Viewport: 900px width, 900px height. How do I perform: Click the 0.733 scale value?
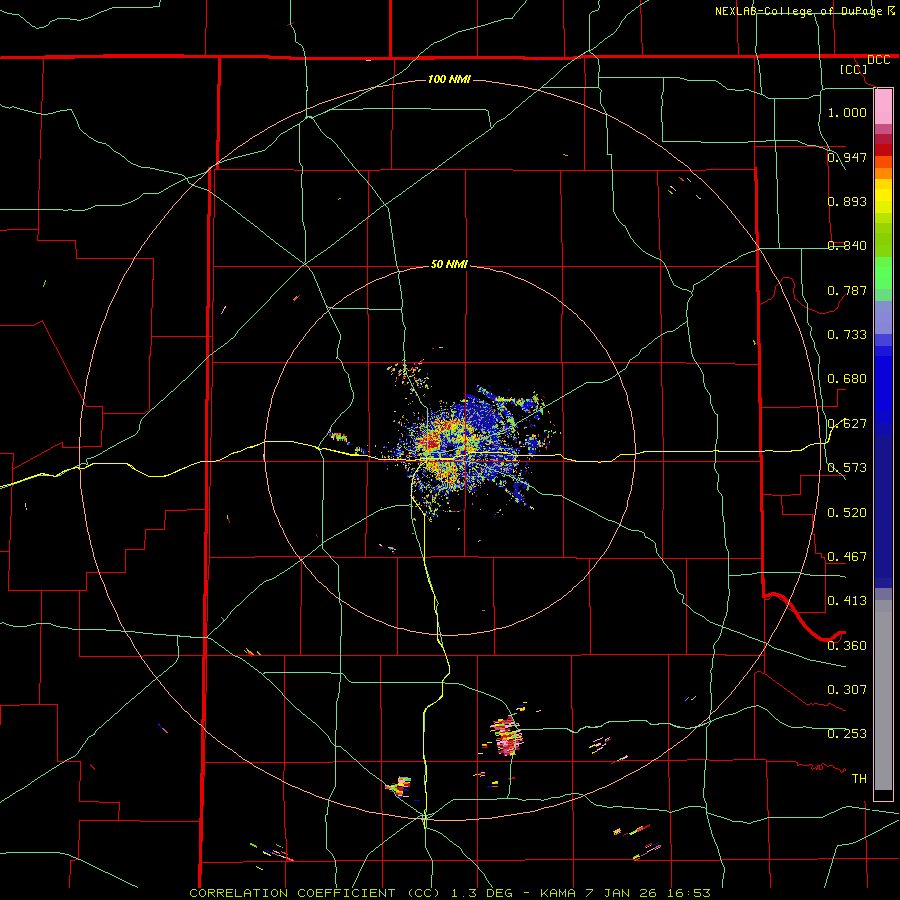pyautogui.click(x=847, y=334)
